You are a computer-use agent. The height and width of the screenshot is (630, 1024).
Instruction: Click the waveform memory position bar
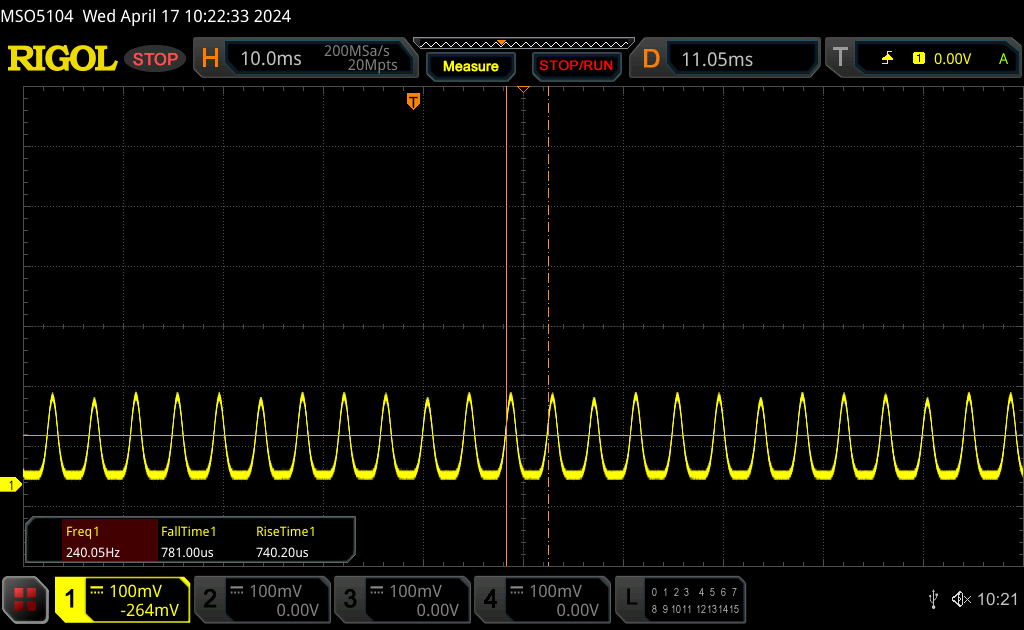(524, 44)
